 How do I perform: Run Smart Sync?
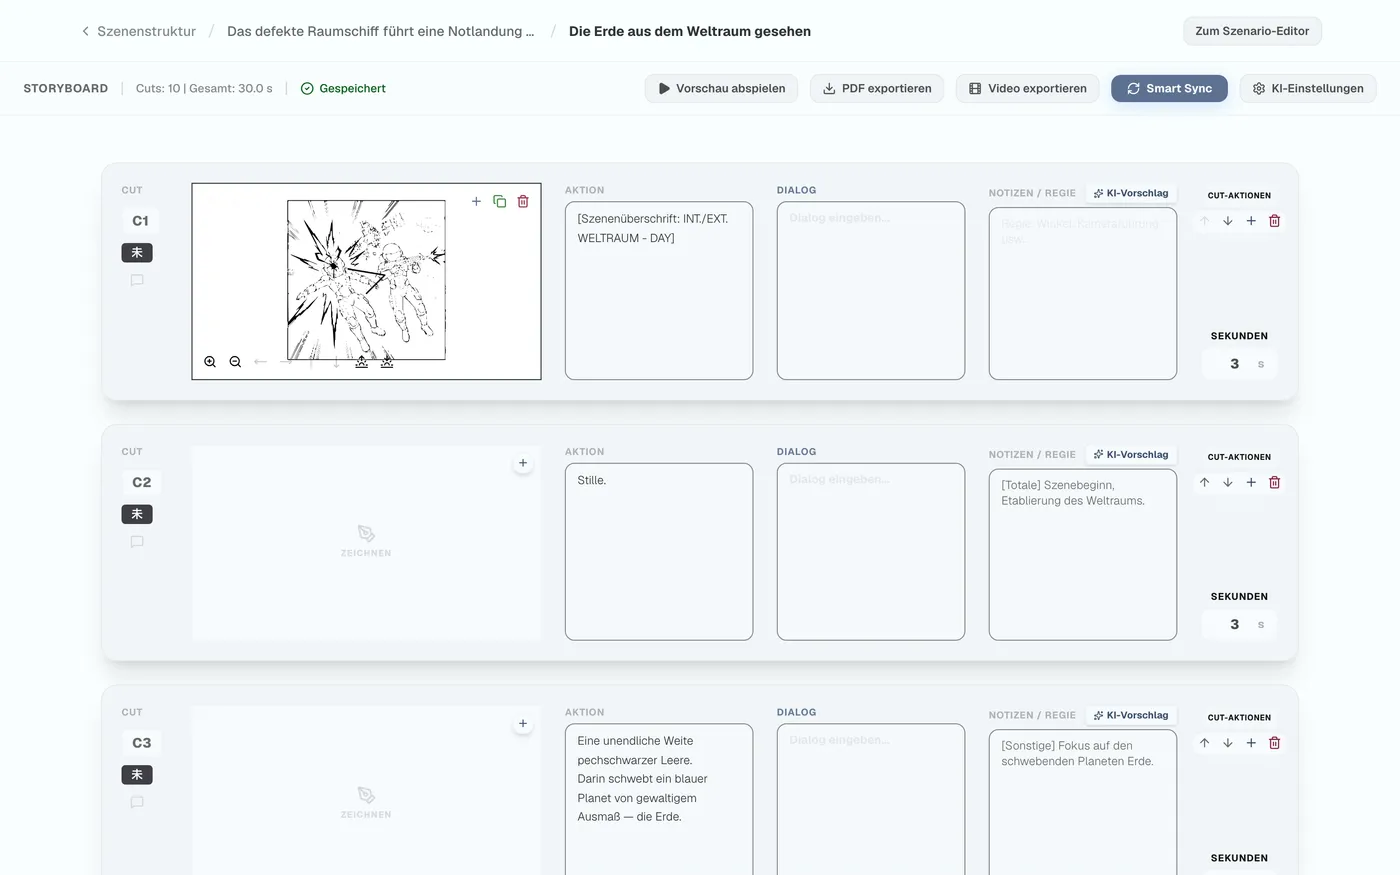pyautogui.click(x=1169, y=88)
